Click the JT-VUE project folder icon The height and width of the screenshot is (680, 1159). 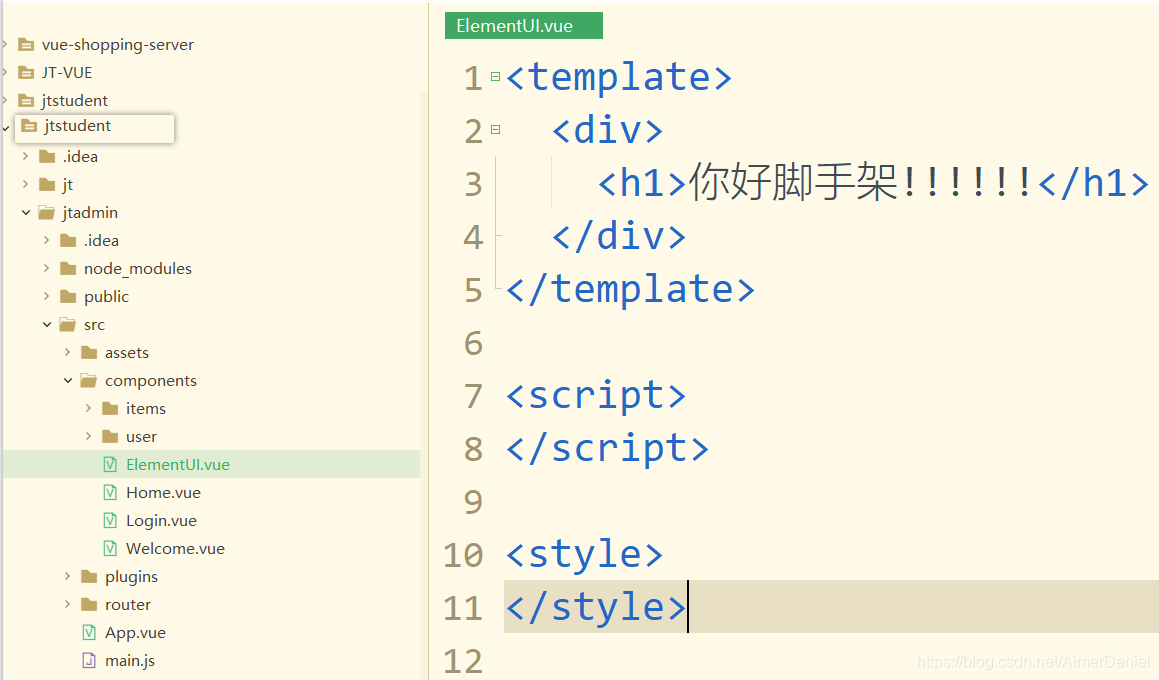26,72
